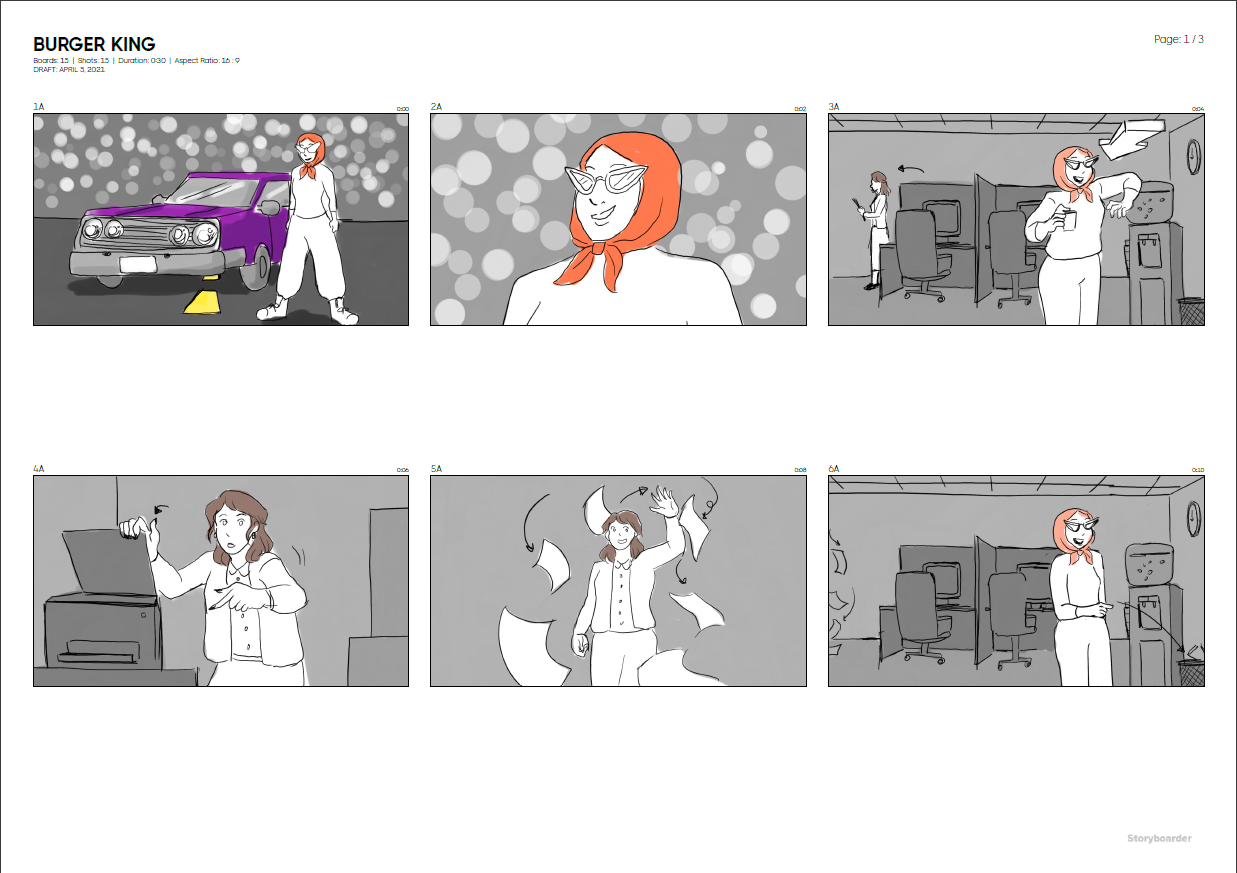Image resolution: width=1237 pixels, height=873 pixels.
Task: Click the 'Duration: 0:30' text
Action: point(142,61)
